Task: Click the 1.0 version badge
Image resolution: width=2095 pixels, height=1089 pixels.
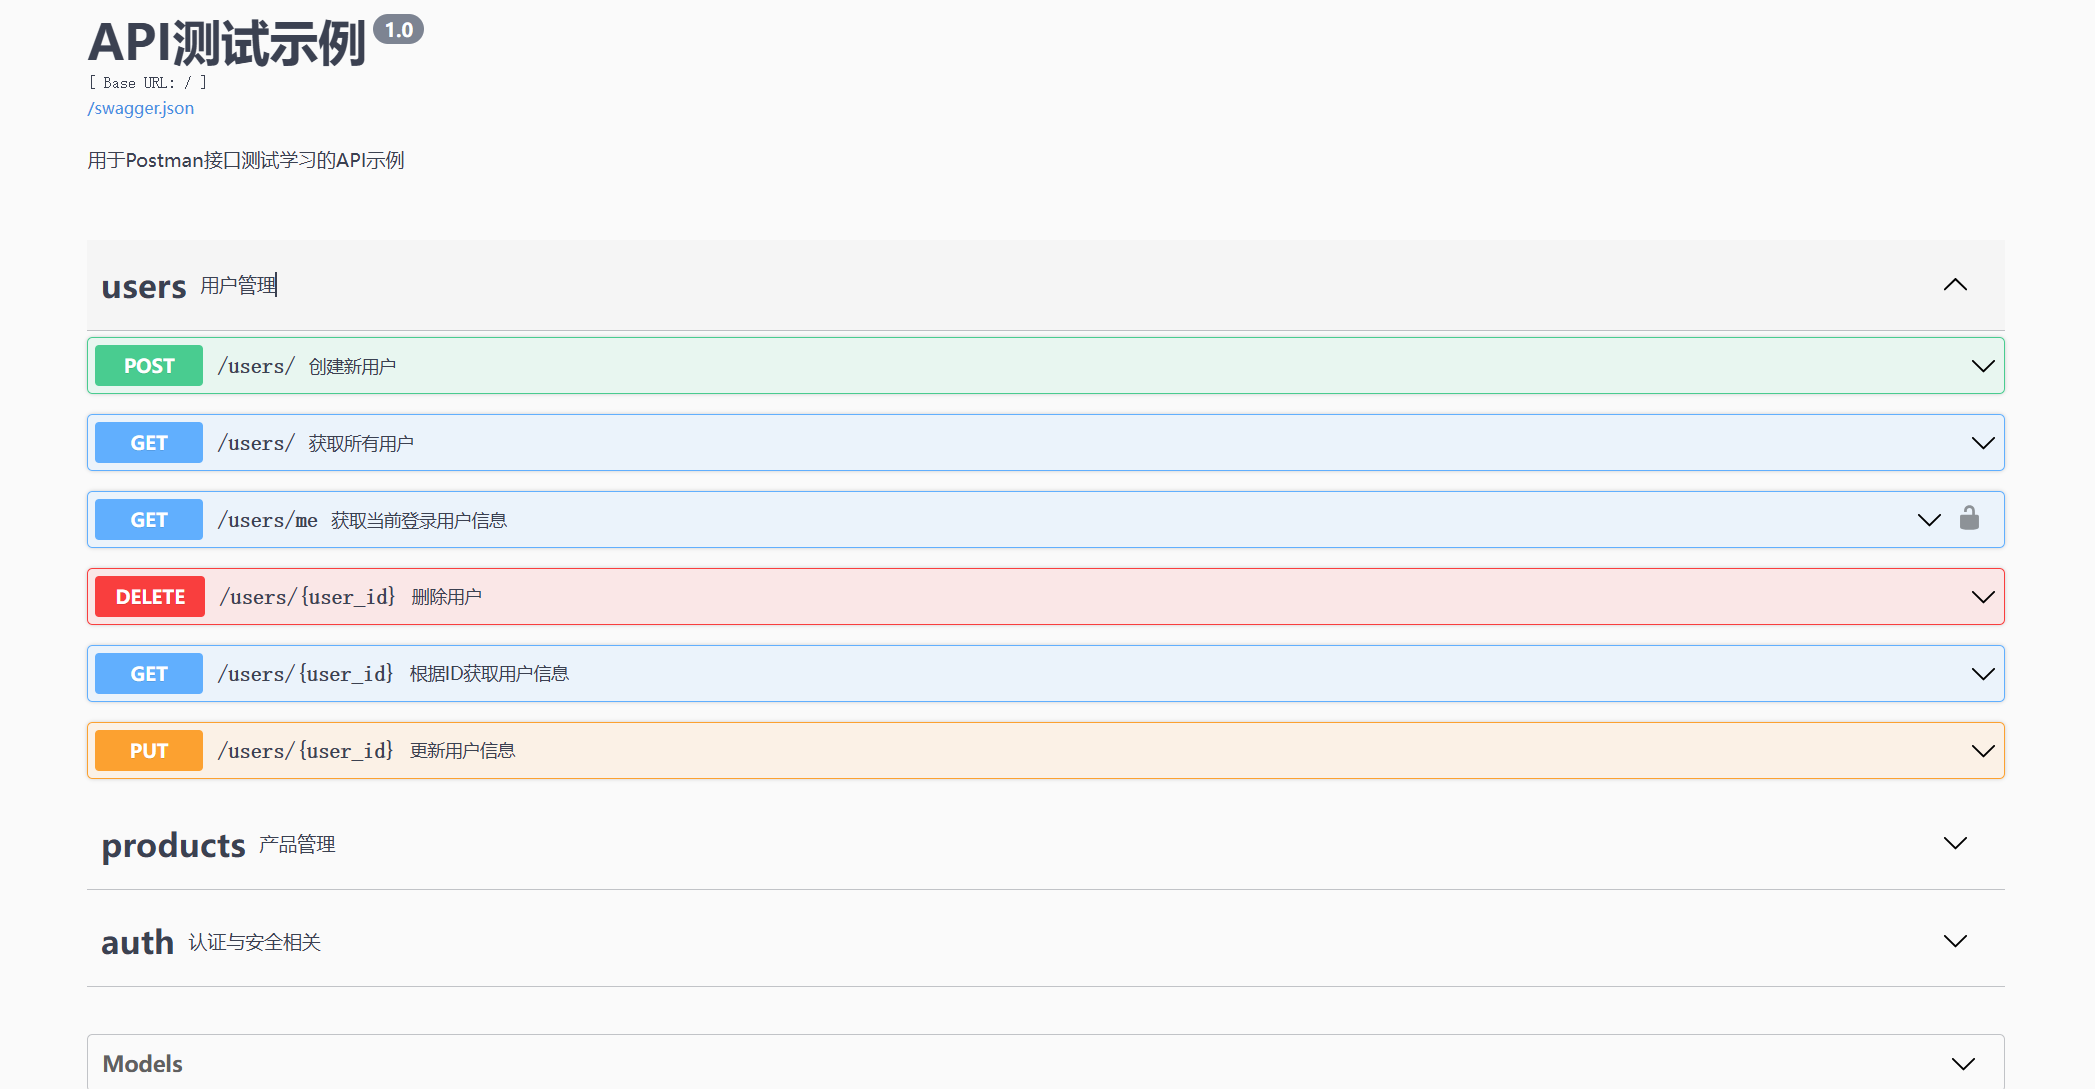Action: [x=398, y=30]
